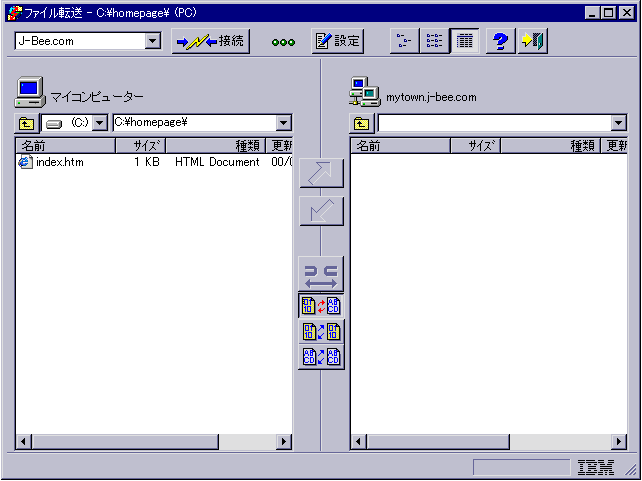Click the exit door icon

click(533, 41)
